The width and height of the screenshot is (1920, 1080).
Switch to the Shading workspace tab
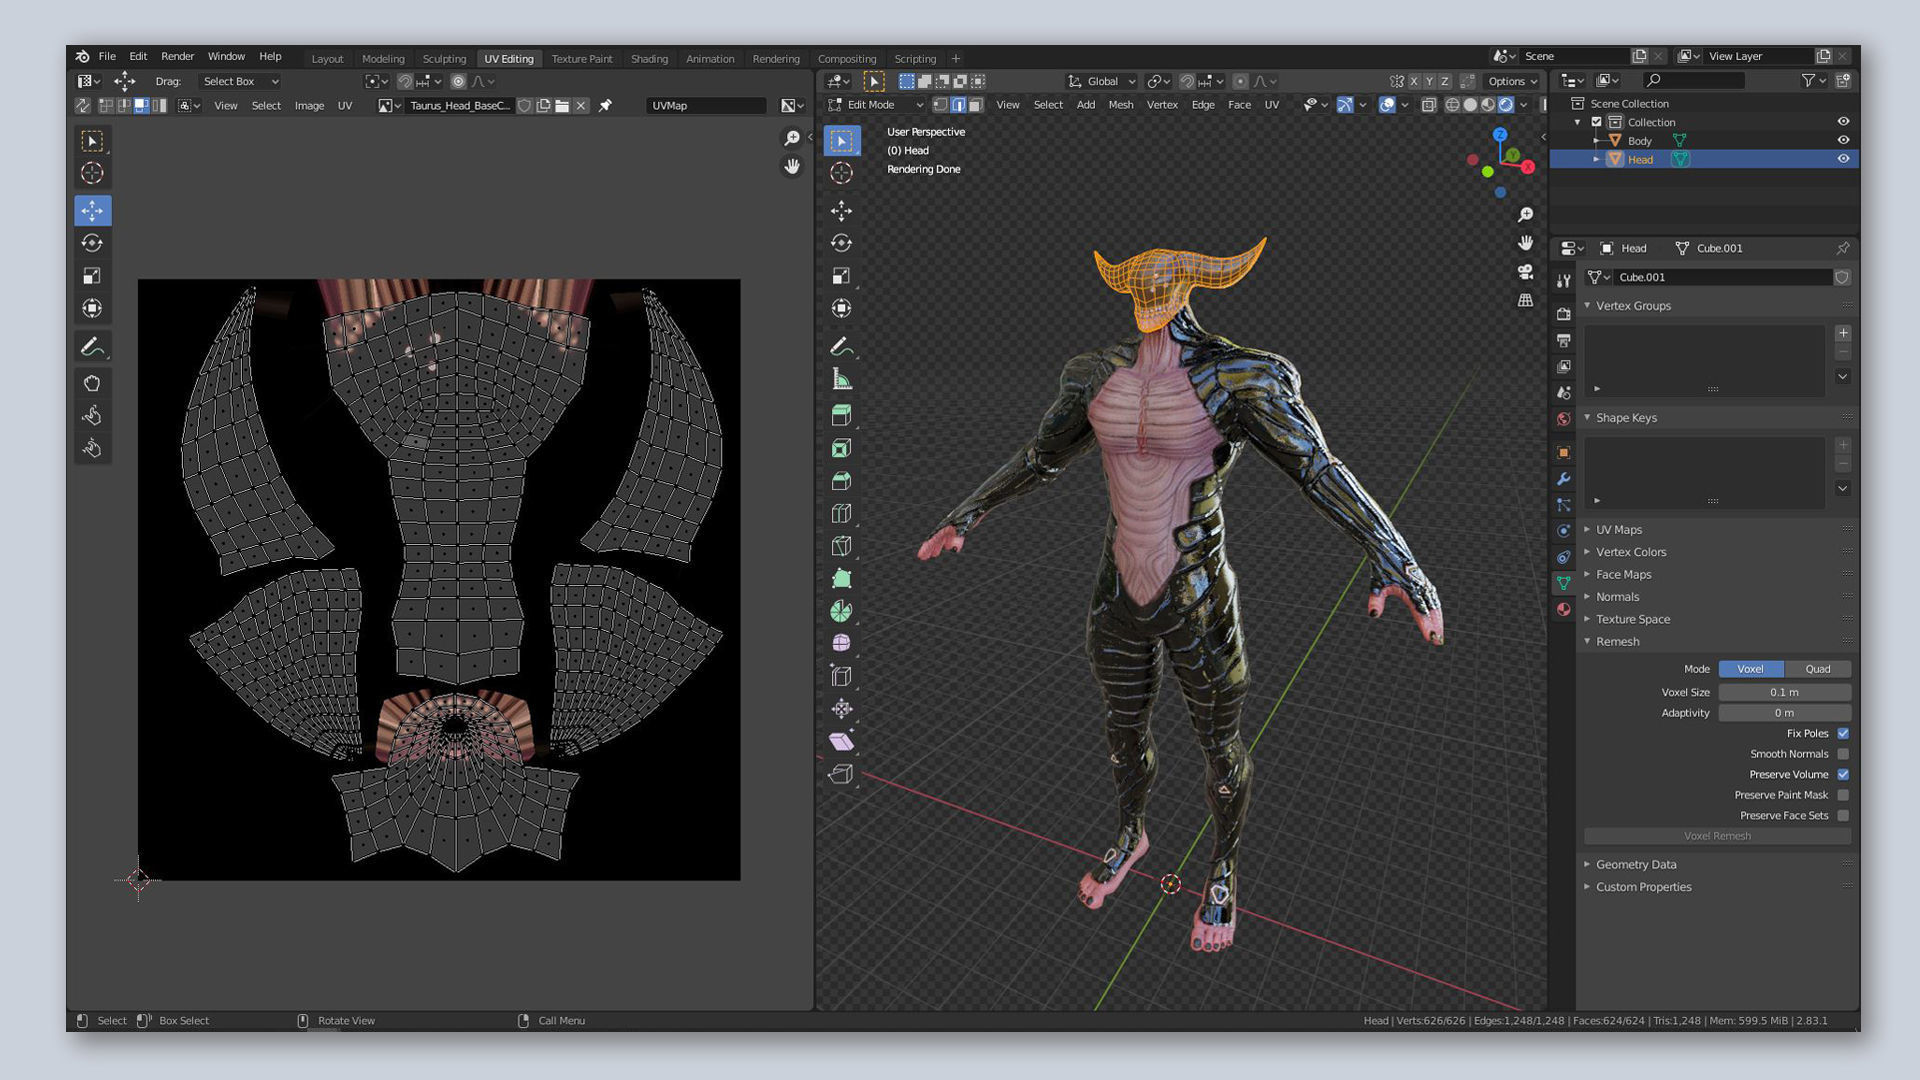(649, 59)
